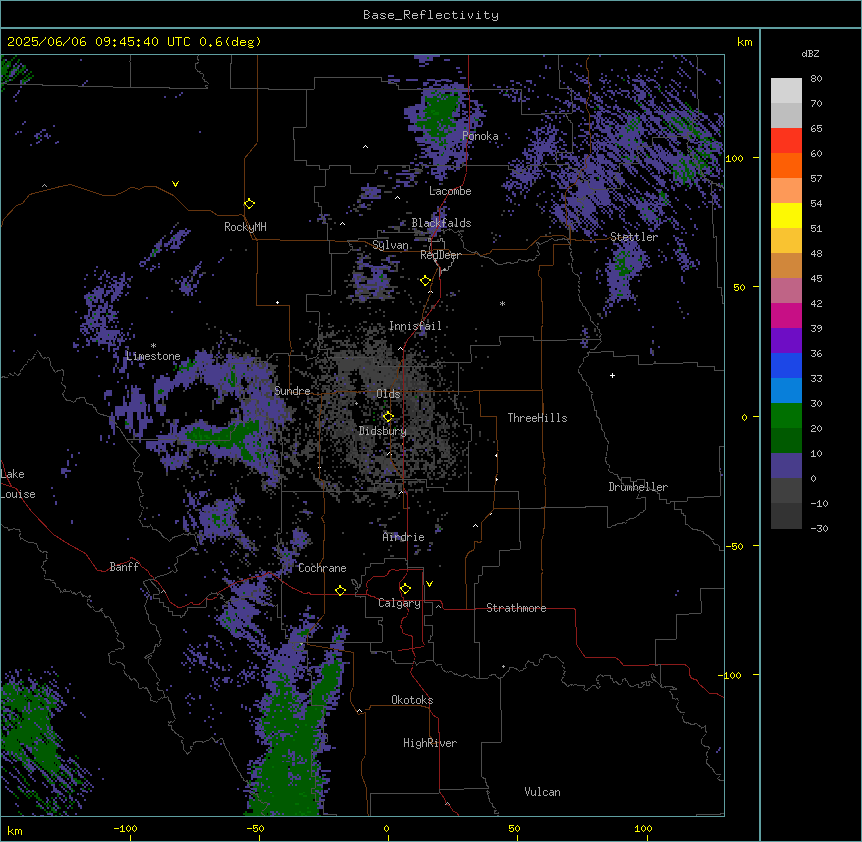Viewport: 862px width, 842px height.
Task: Select the light gray 80-70 dBZ legend color
Action: click(786, 91)
